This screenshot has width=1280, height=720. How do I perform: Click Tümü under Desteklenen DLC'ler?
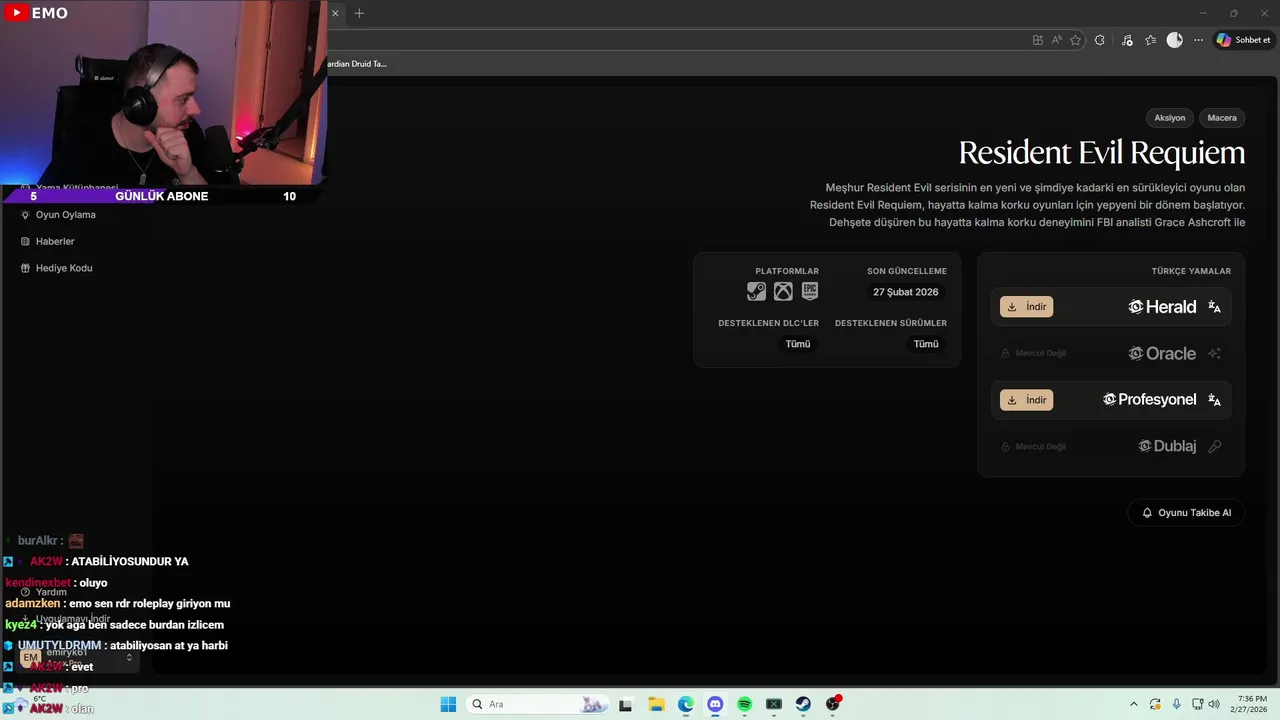click(x=798, y=344)
